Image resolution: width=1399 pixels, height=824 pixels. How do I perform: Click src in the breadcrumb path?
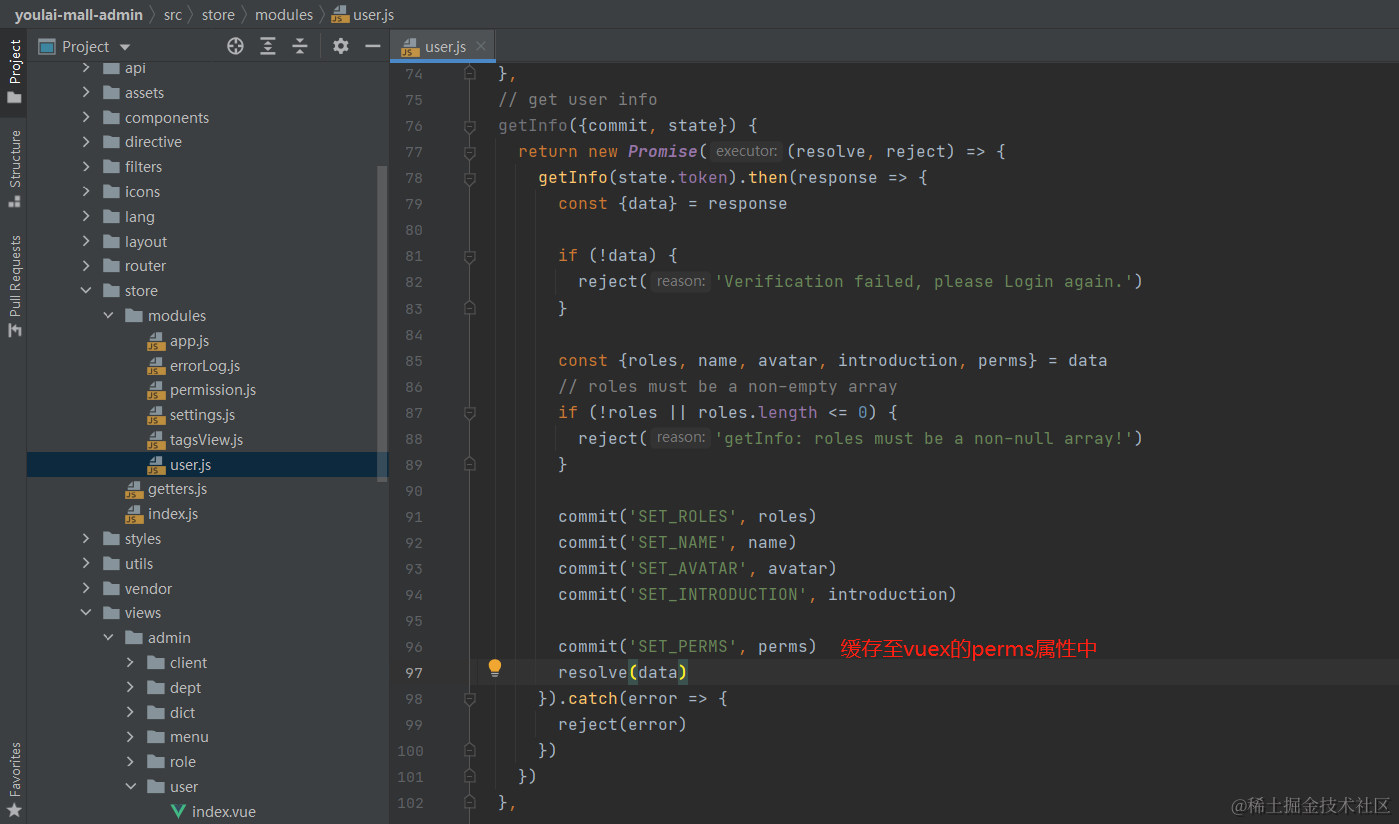pyautogui.click(x=173, y=14)
